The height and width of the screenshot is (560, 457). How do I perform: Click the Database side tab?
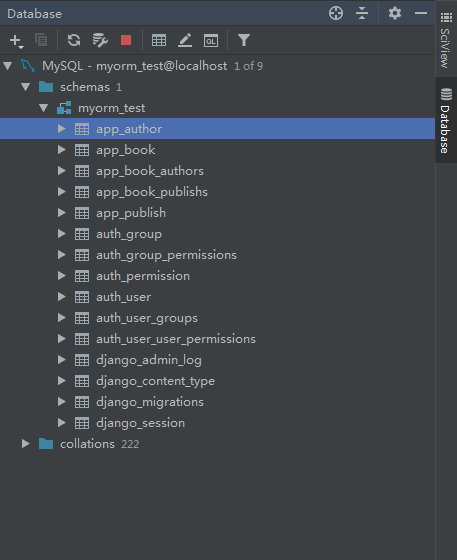[446, 120]
